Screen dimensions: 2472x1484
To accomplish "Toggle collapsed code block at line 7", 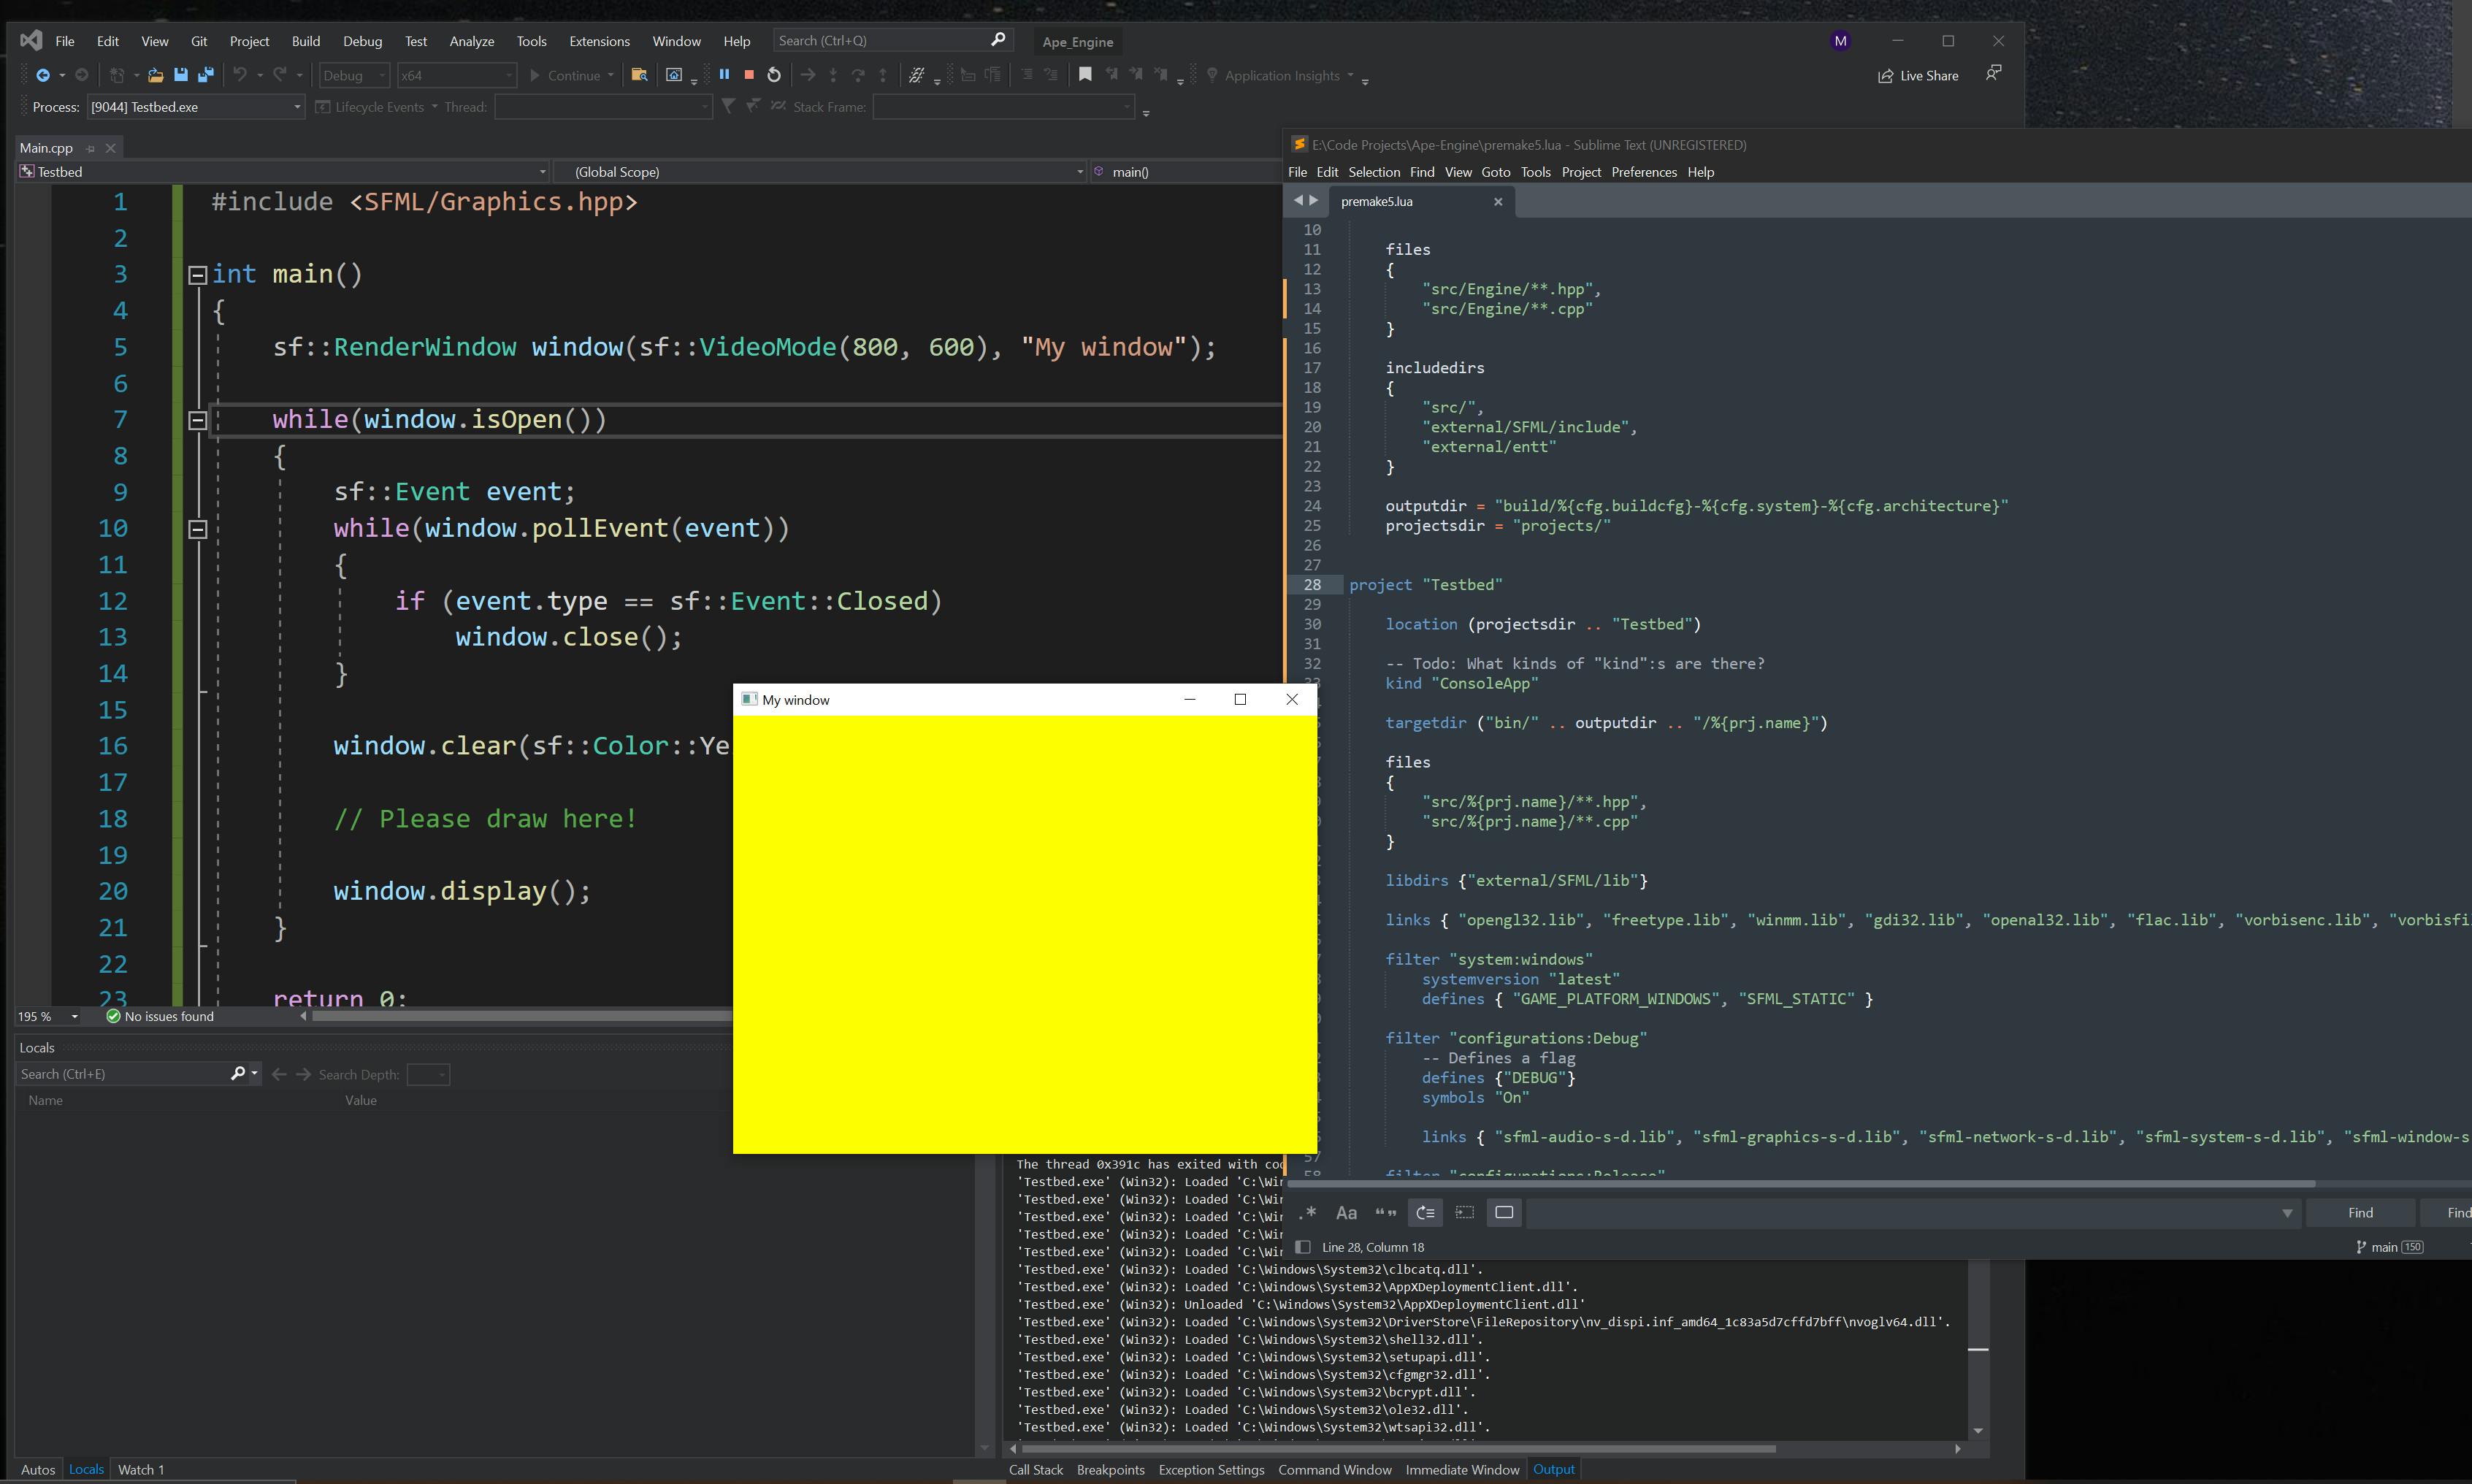I will click(x=198, y=418).
